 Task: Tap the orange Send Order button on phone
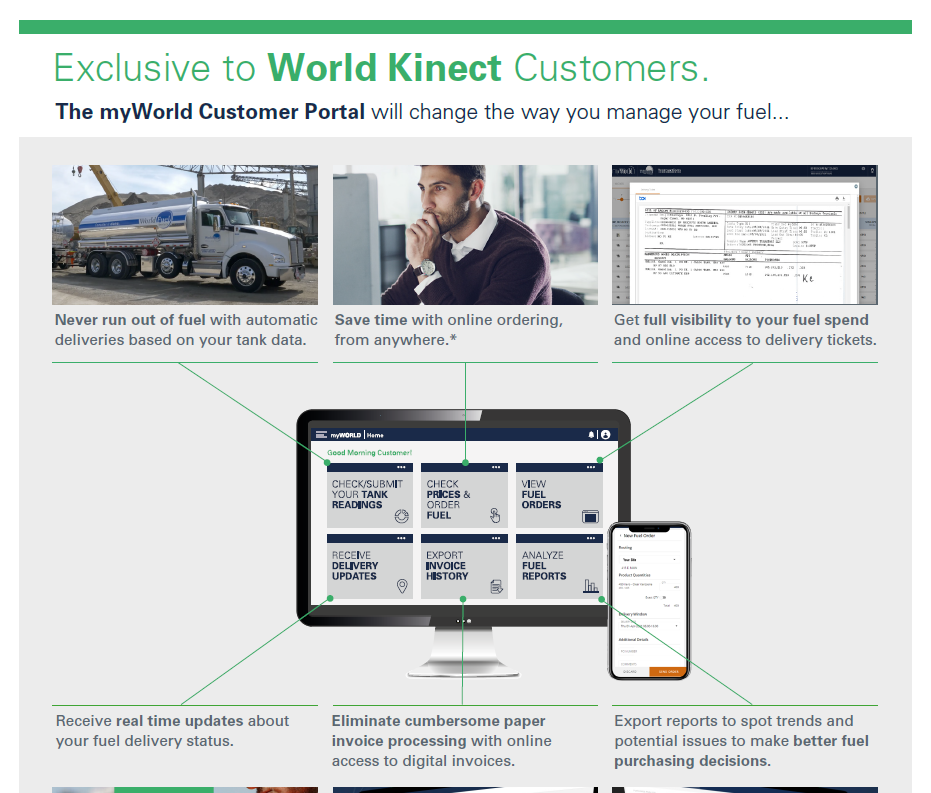[668, 671]
